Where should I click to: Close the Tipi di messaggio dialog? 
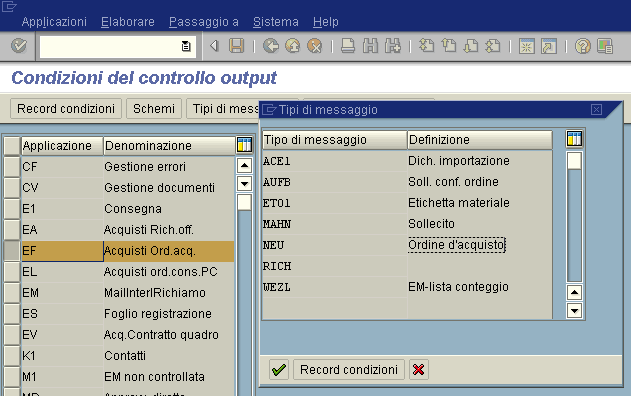click(596, 109)
